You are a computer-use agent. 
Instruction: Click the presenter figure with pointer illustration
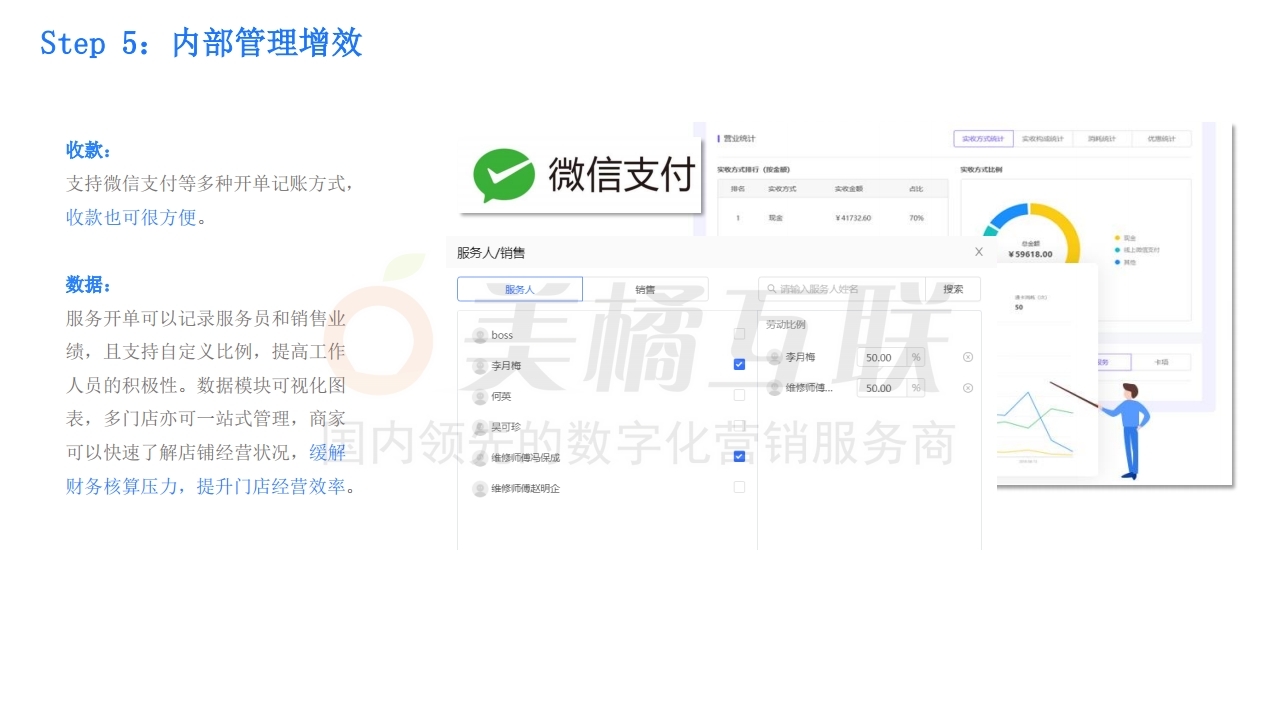[1122, 425]
